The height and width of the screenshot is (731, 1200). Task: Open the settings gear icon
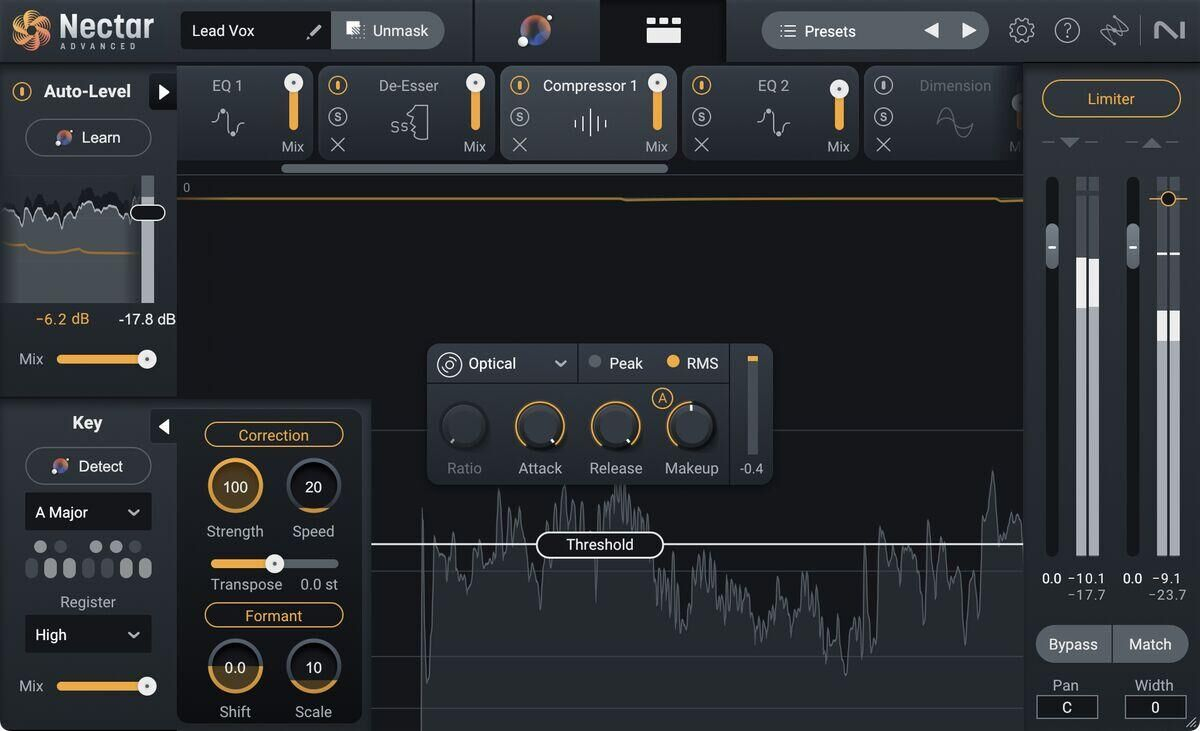[1021, 31]
